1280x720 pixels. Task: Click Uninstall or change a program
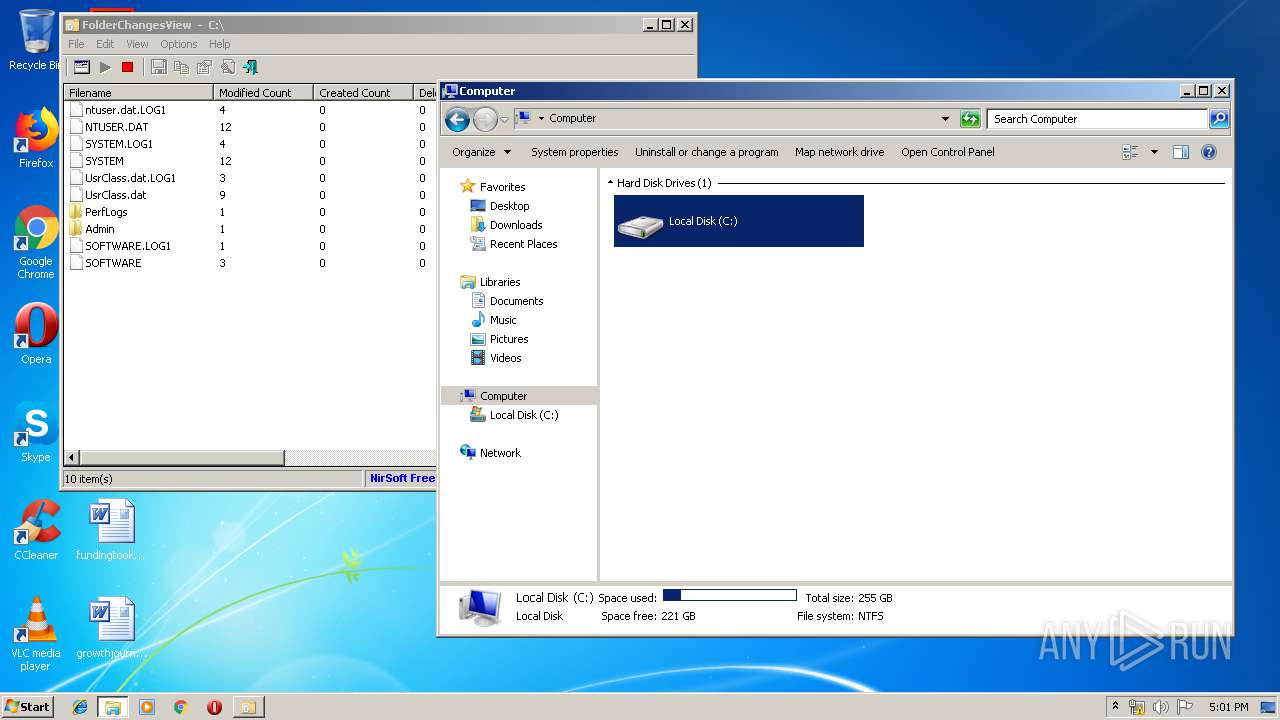(x=706, y=152)
